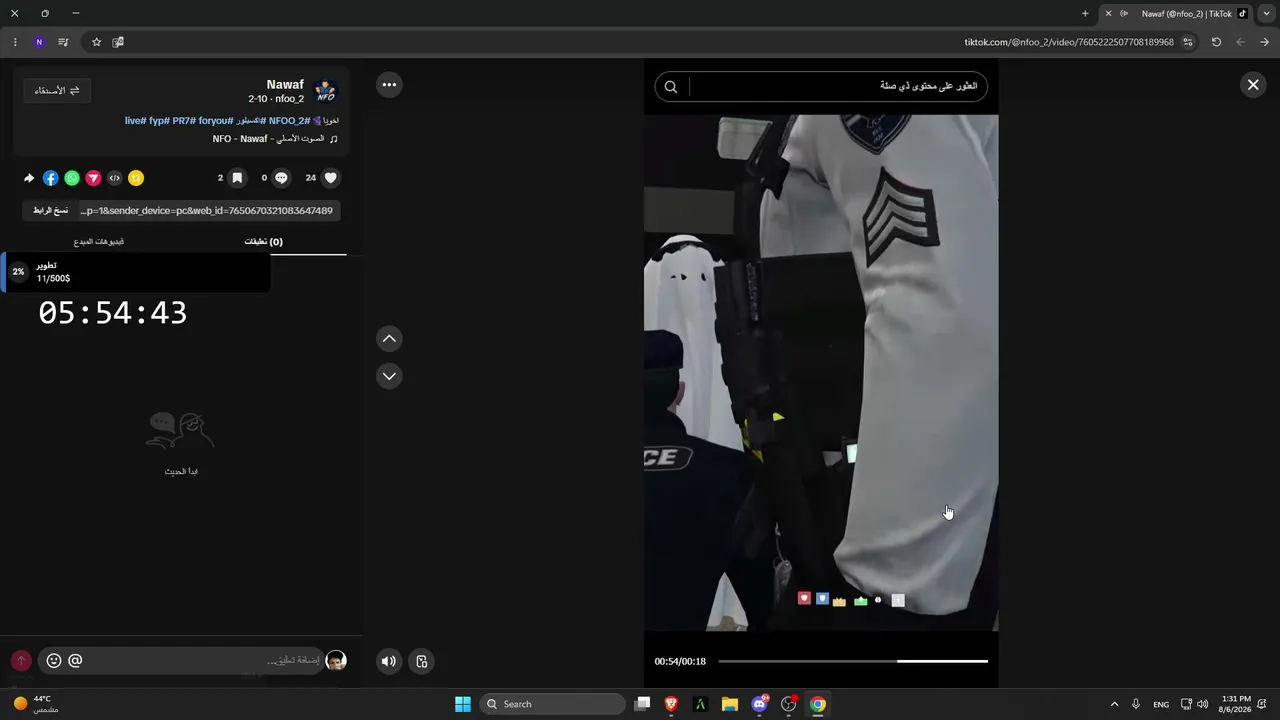The width and height of the screenshot is (1280, 720).
Task: Bookmark the video to favorites
Action: pyautogui.click(x=237, y=178)
